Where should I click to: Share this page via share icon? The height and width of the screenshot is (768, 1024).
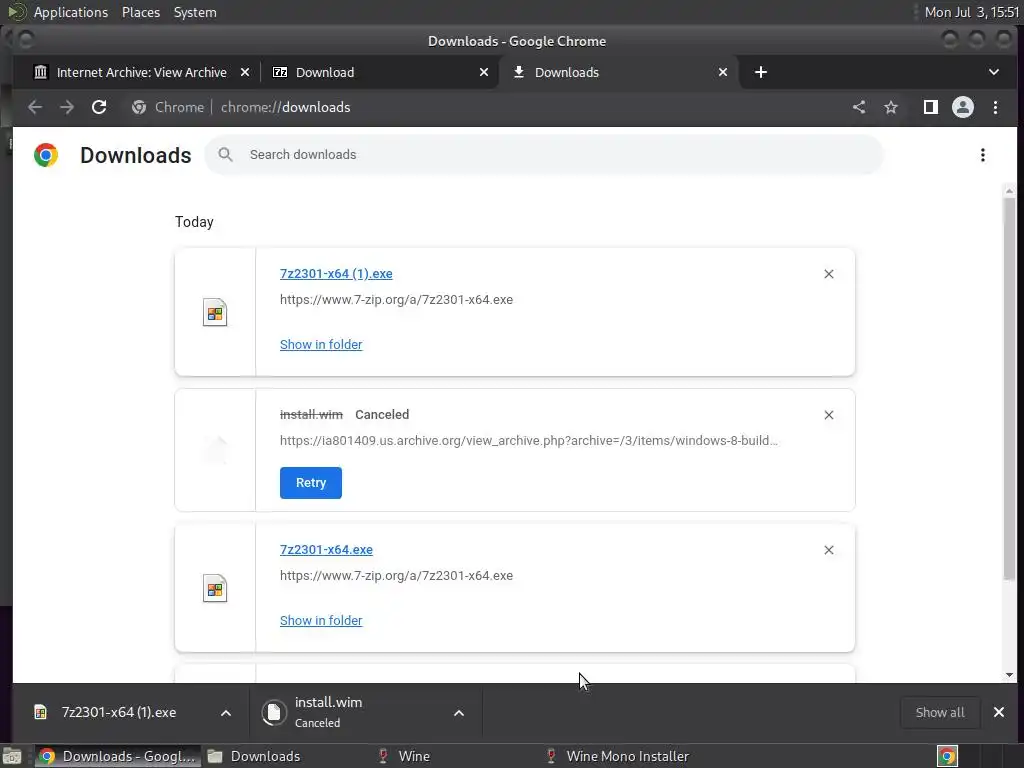click(x=859, y=107)
